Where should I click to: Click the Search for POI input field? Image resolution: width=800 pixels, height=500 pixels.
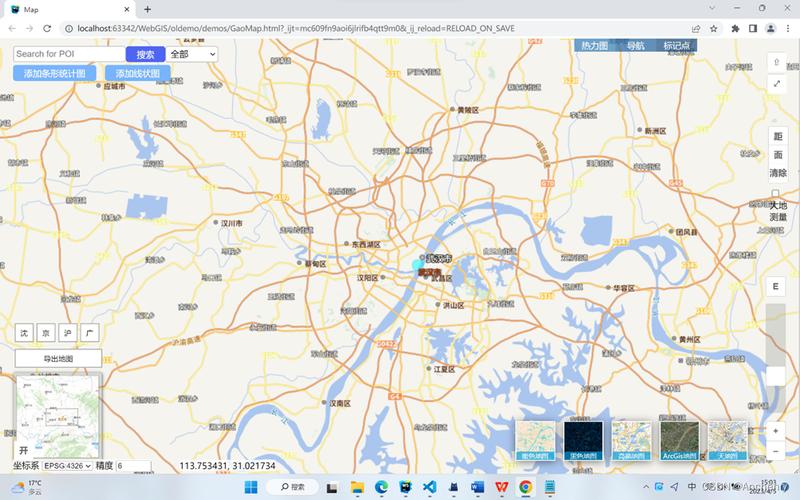68,54
